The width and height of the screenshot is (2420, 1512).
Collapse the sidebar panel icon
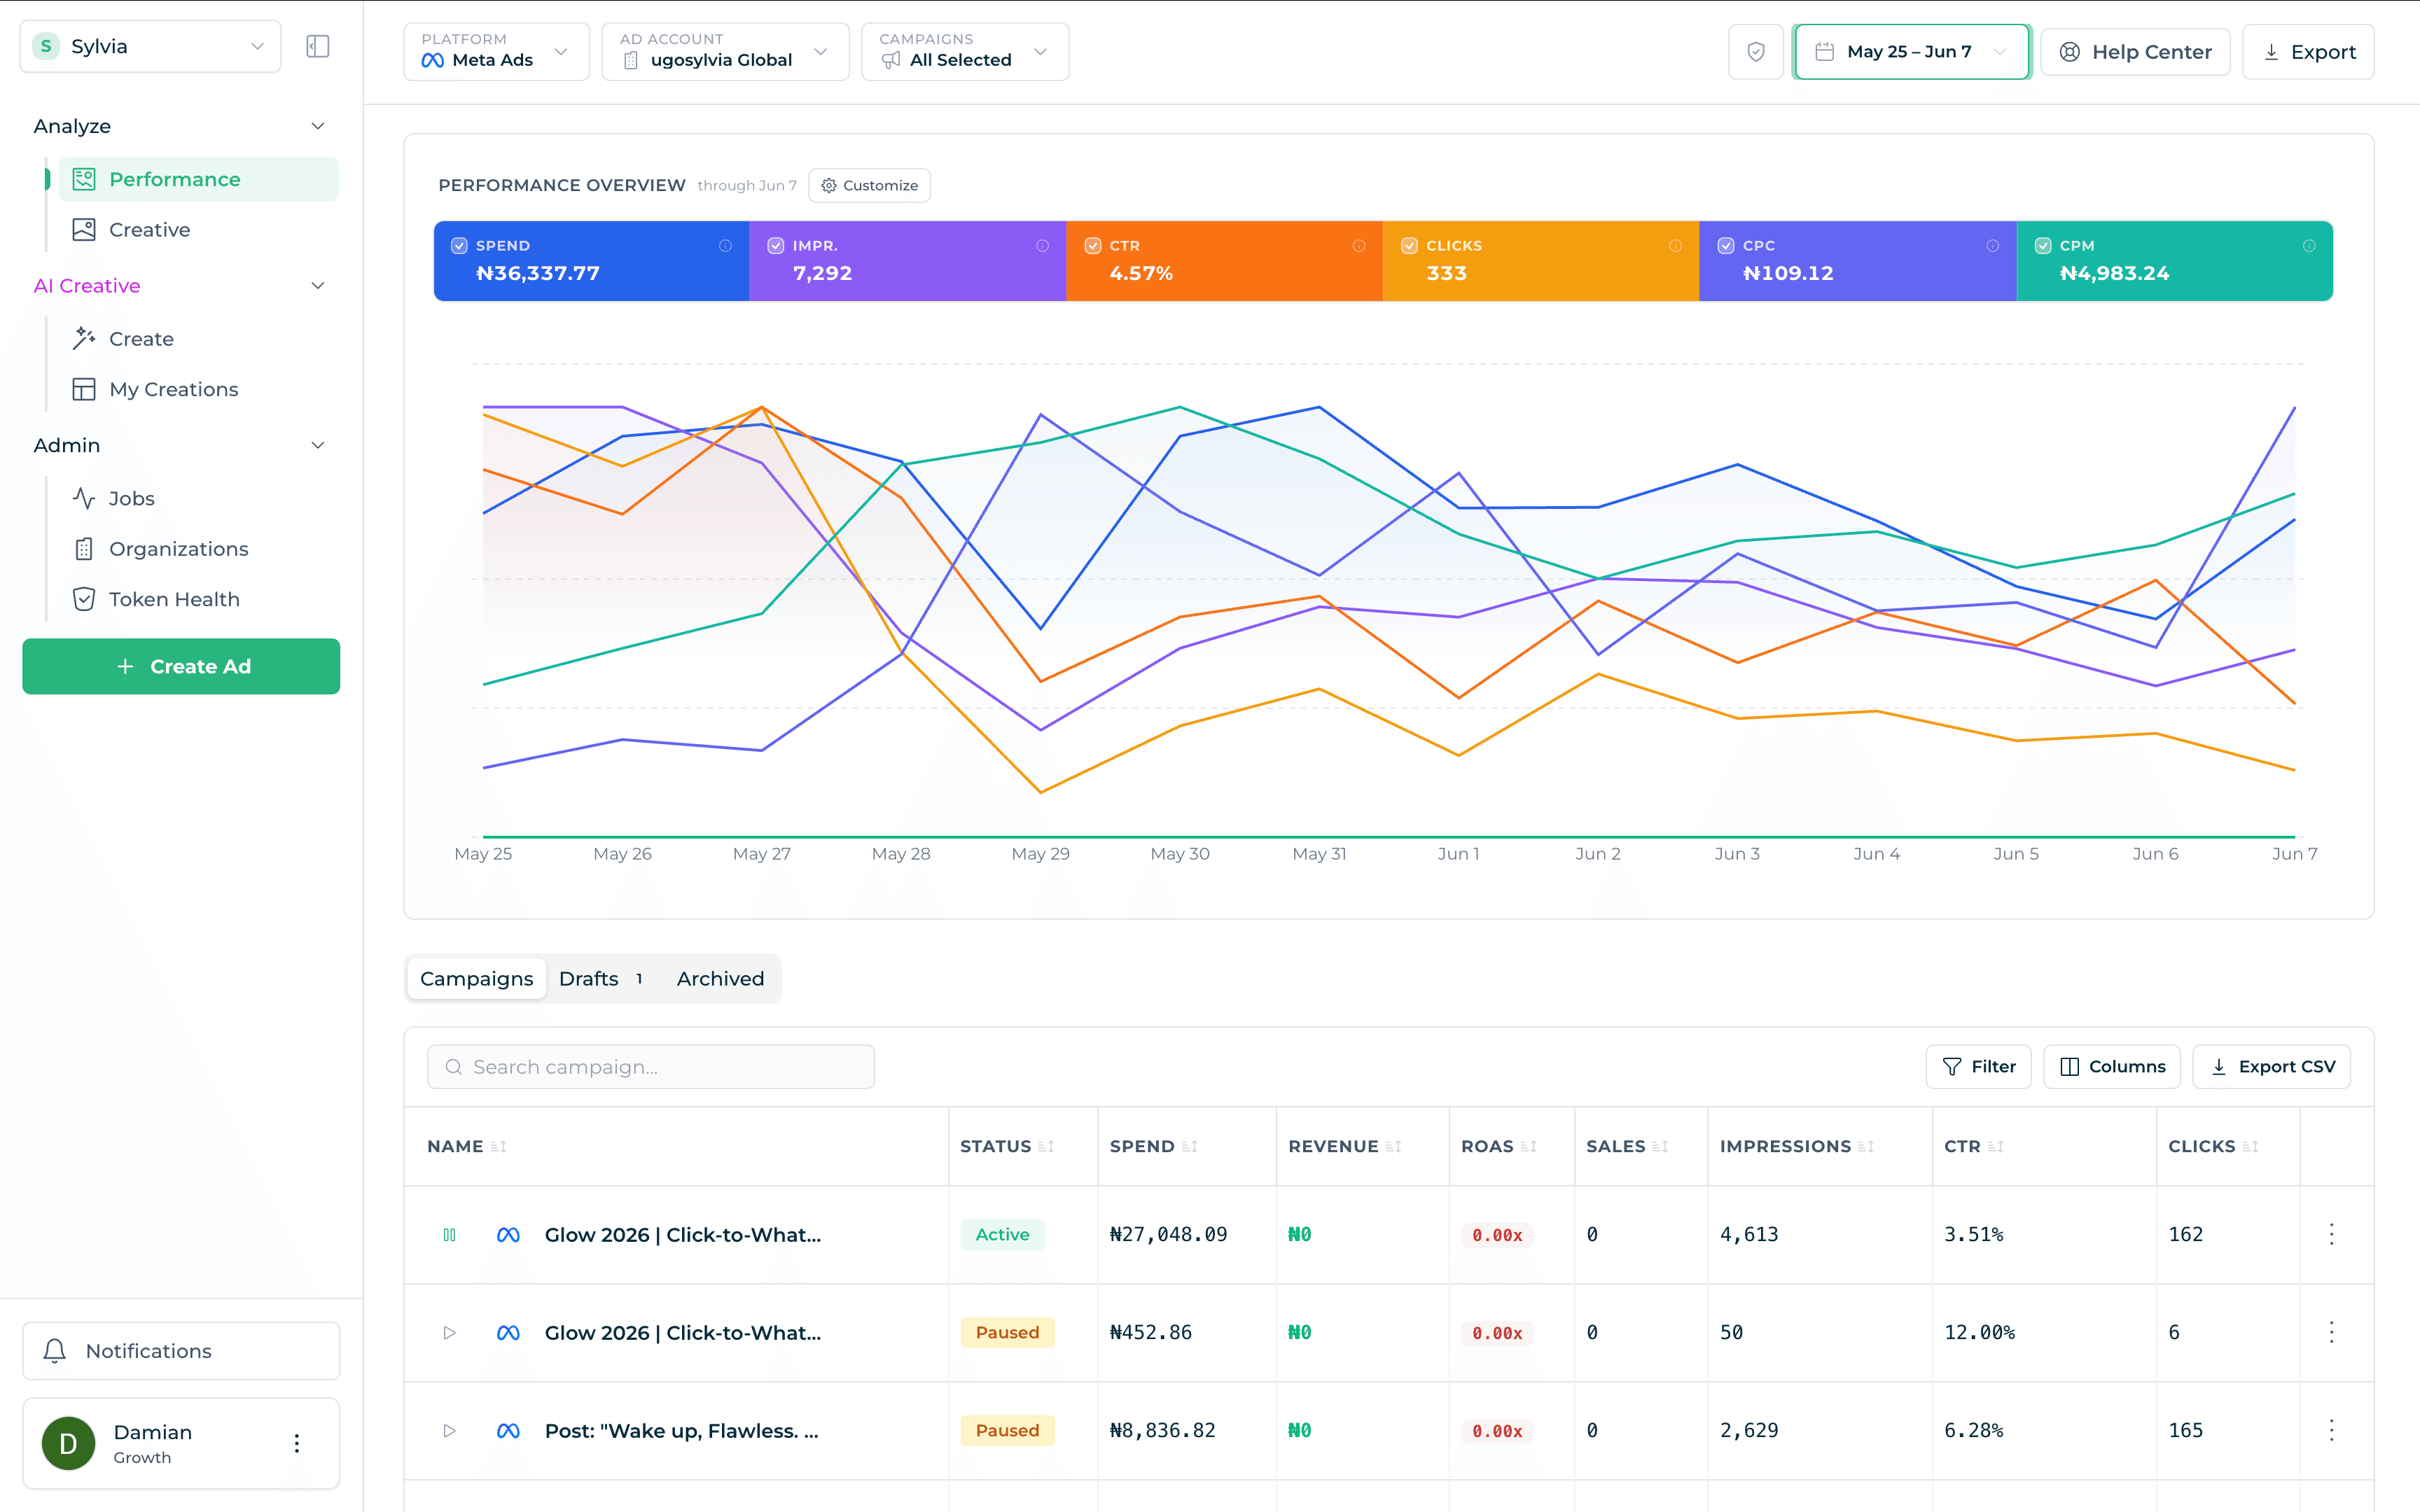[x=318, y=46]
